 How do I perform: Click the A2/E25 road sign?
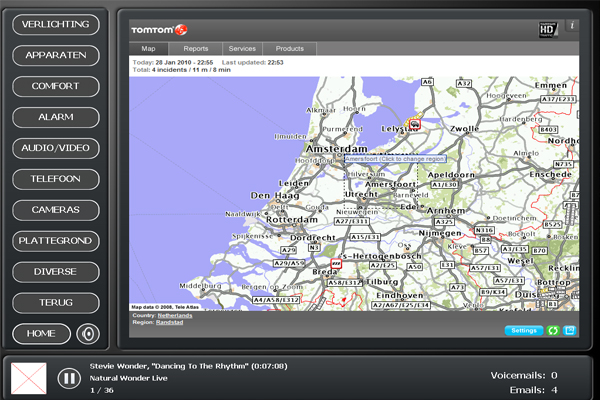[x=383, y=265]
